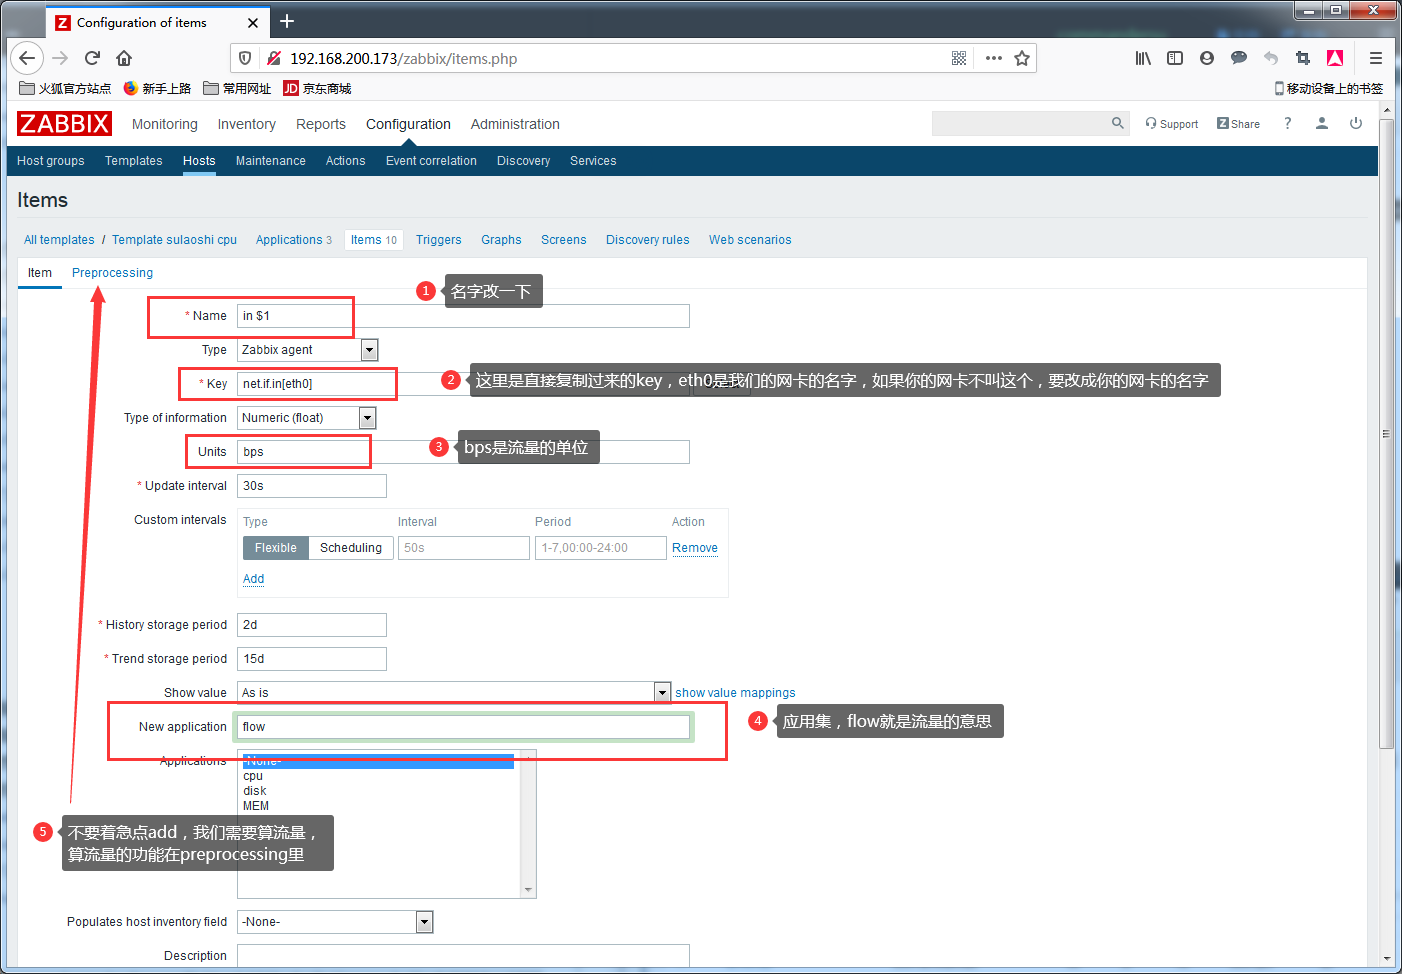Image resolution: width=1402 pixels, height=974 pixels.
Task: Go back with the browser back arrow
Action: 27,58
